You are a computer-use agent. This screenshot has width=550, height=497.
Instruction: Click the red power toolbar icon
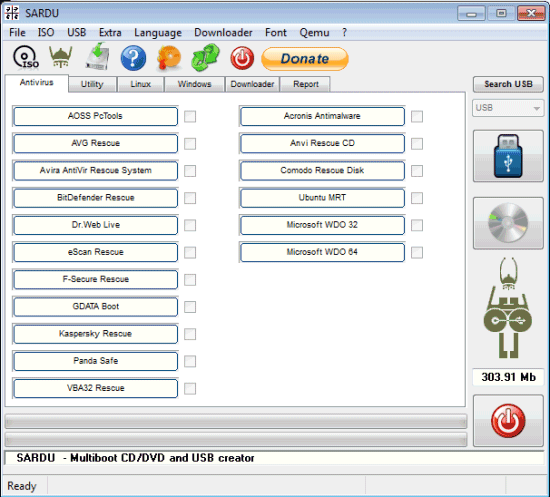(x=242, y=58)
